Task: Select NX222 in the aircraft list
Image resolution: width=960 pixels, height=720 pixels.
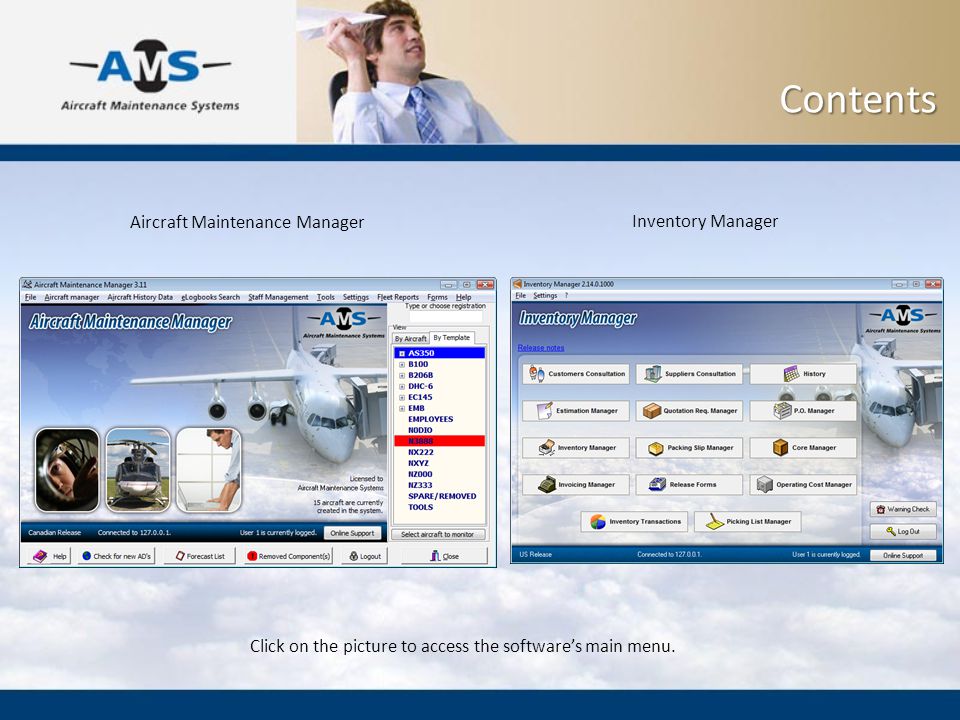Action: pos(421,452)
